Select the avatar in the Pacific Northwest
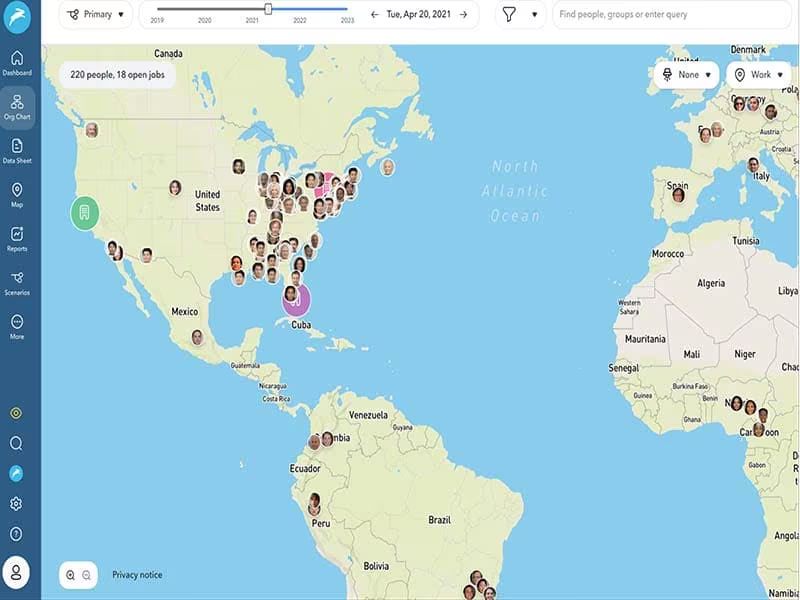Viewport: 800px width, 600px height. [x=91, y=130]
